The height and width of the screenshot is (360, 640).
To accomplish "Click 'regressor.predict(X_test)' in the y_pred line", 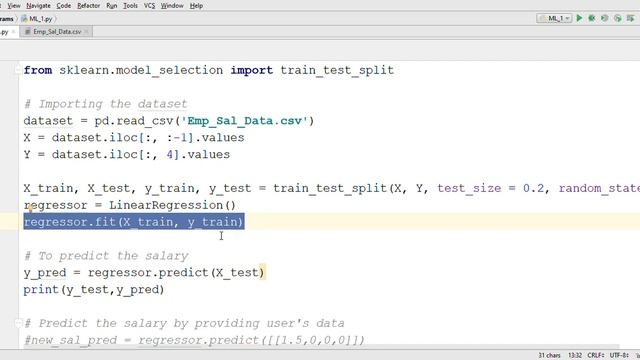I will coord(176,272).
